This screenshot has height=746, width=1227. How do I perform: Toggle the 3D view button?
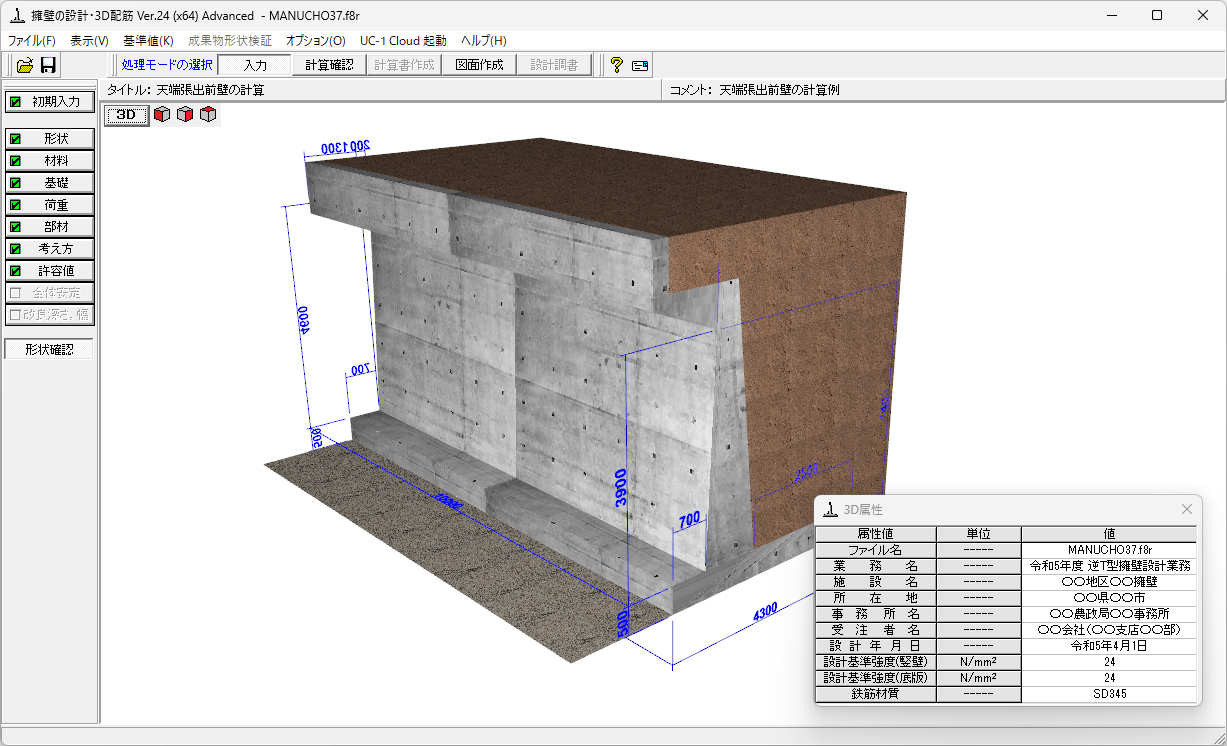click(126, 115)
